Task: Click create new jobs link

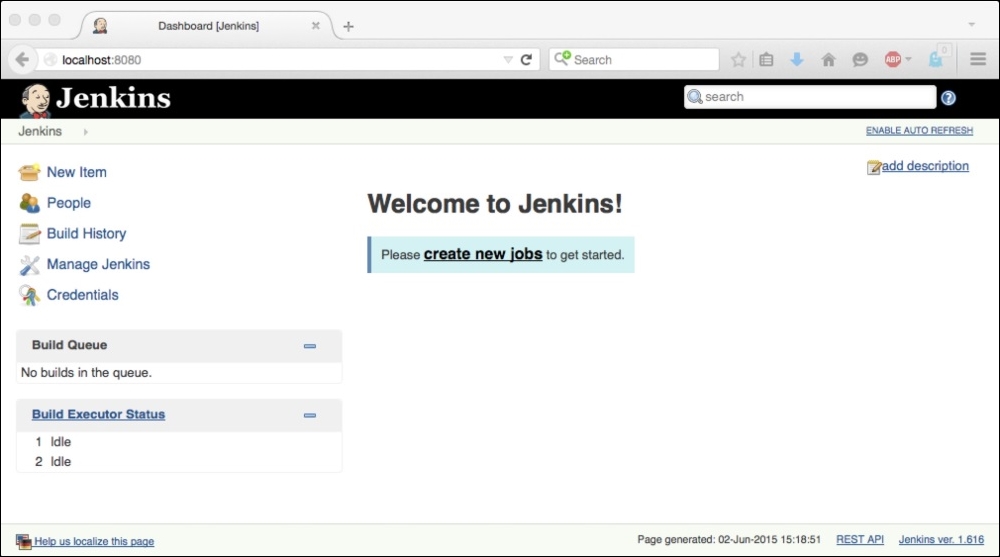Action: [x=483, y=254]
